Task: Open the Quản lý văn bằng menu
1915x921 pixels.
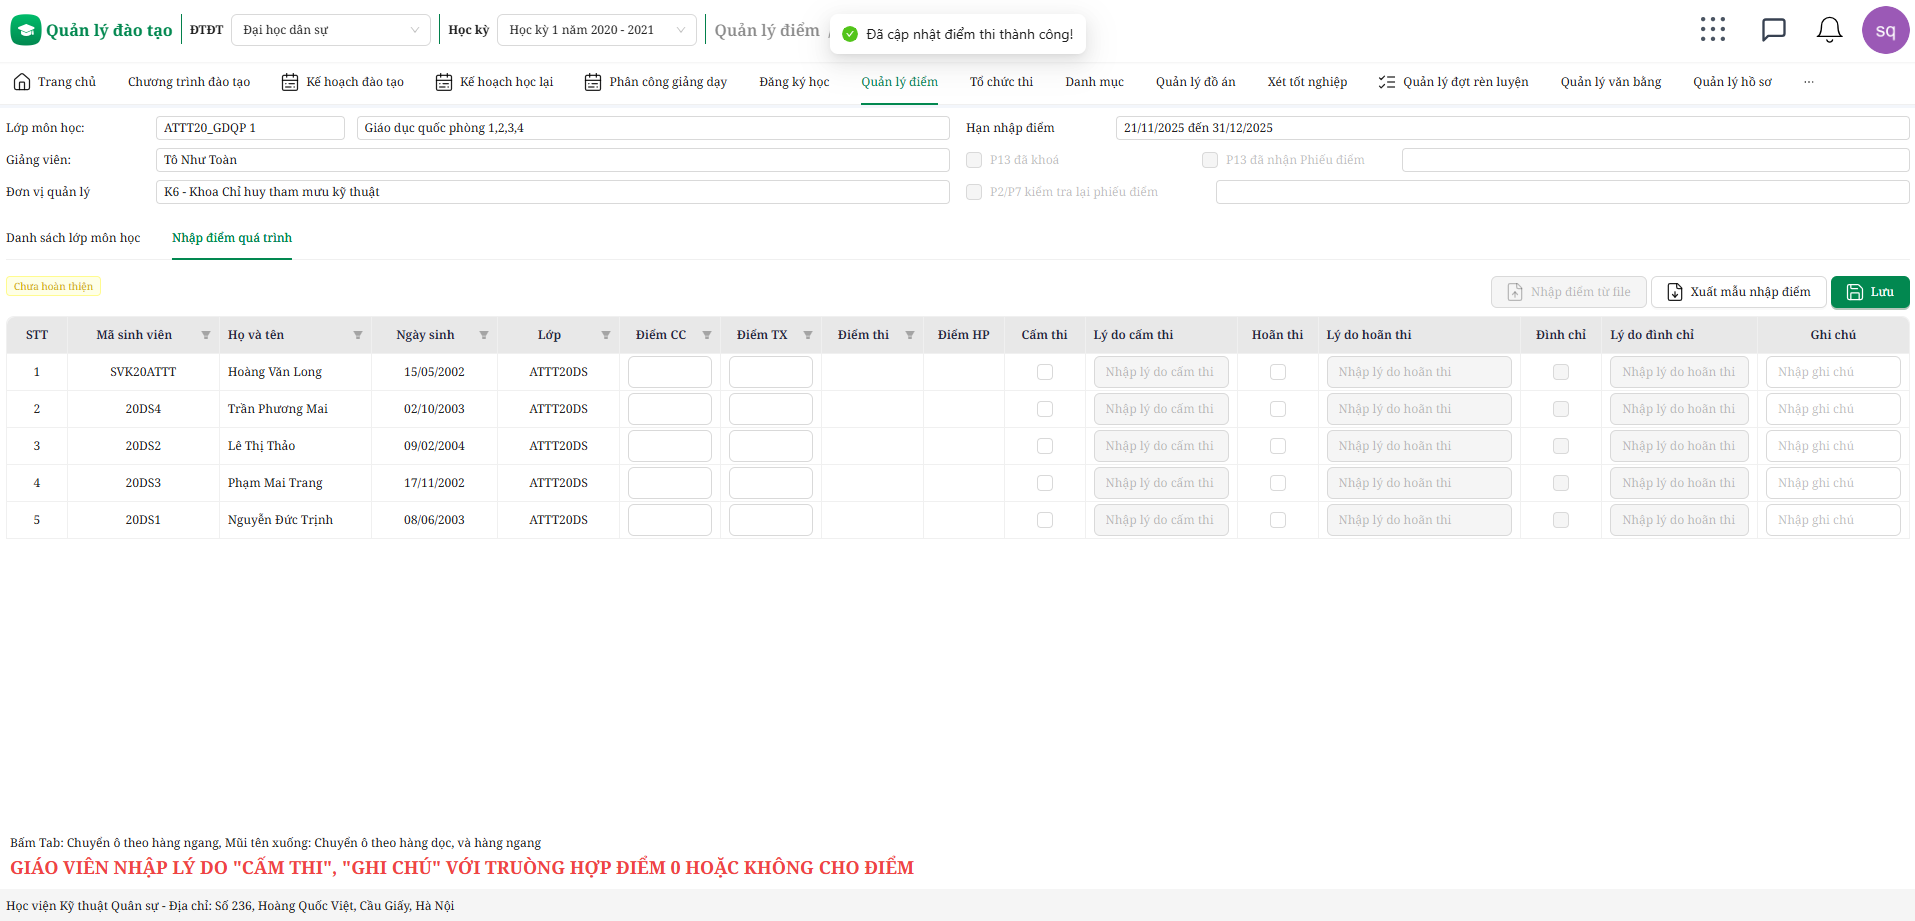Action: click(1611, 82)
